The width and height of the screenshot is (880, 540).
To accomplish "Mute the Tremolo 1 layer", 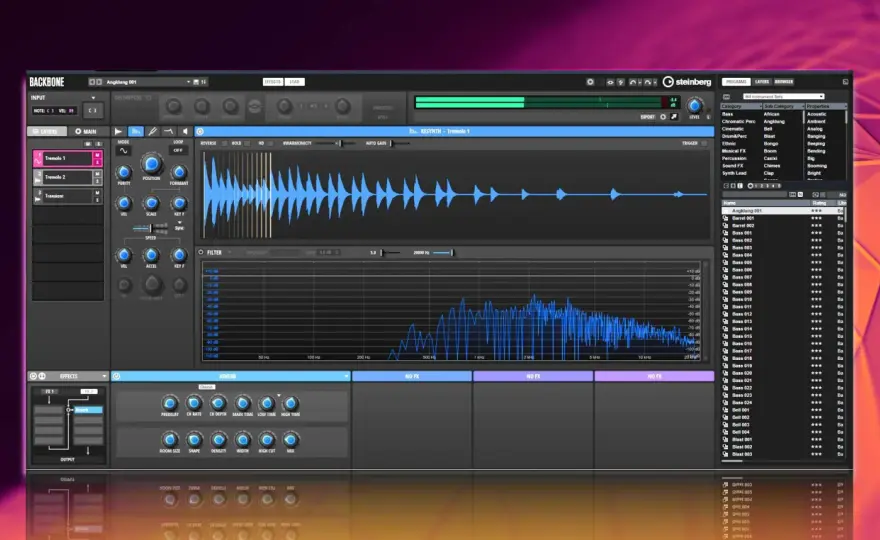I will 97,155.
